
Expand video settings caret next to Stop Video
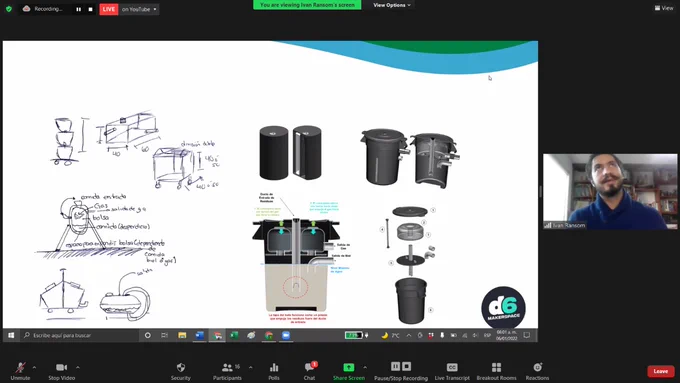pyautogui.click(x=78, y=367)
